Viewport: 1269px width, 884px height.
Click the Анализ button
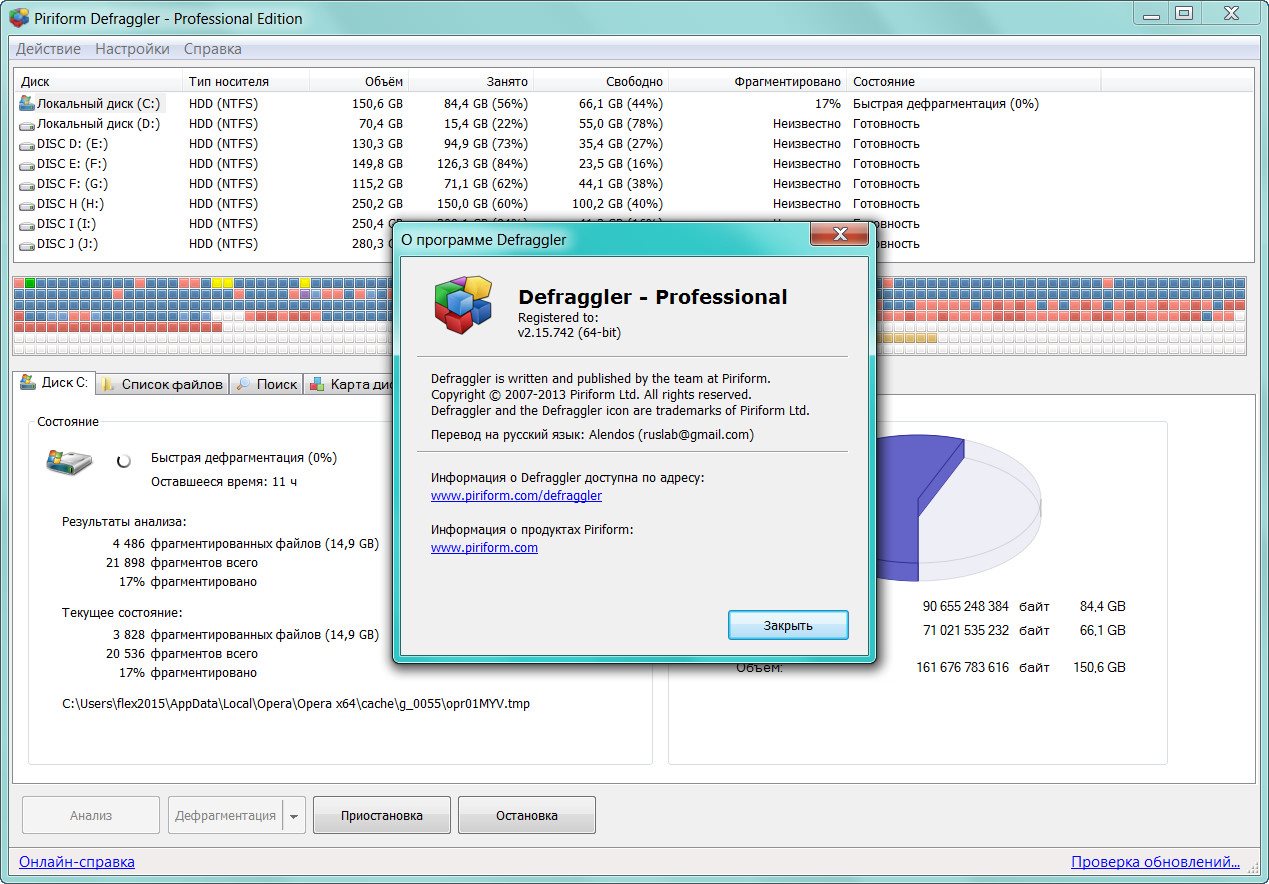tap(91, 815)
